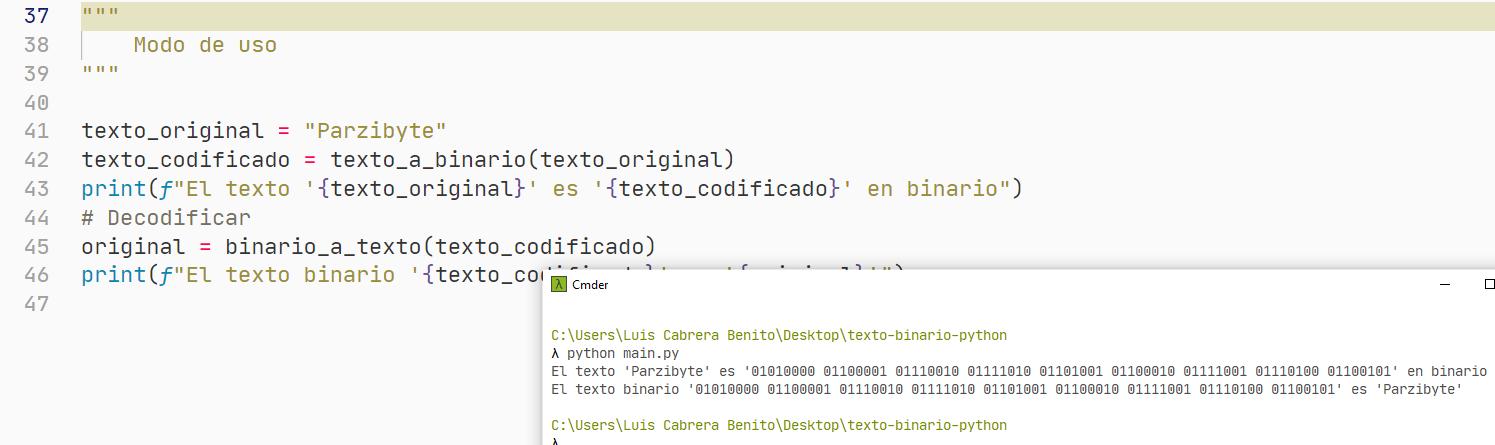
Task: Click line number 42 in the editor gutter
Action: 36,160
